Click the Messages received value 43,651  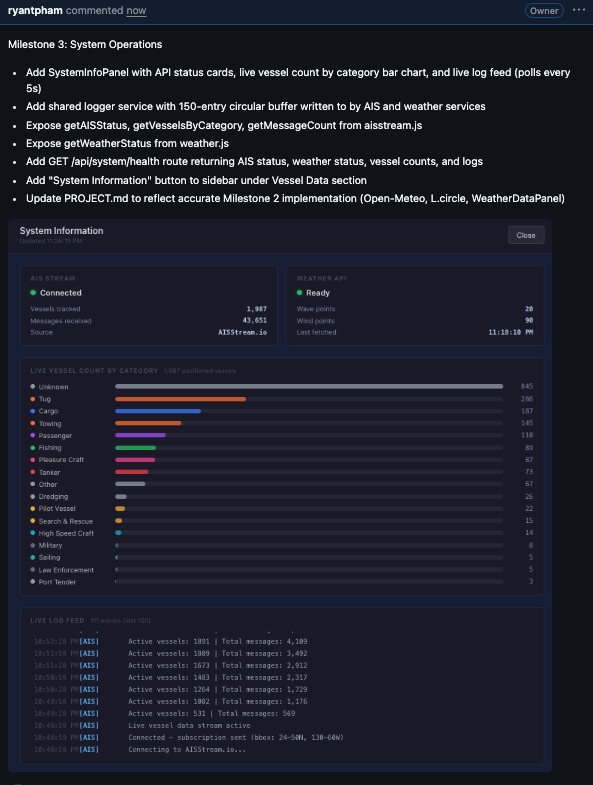(254, 320)
